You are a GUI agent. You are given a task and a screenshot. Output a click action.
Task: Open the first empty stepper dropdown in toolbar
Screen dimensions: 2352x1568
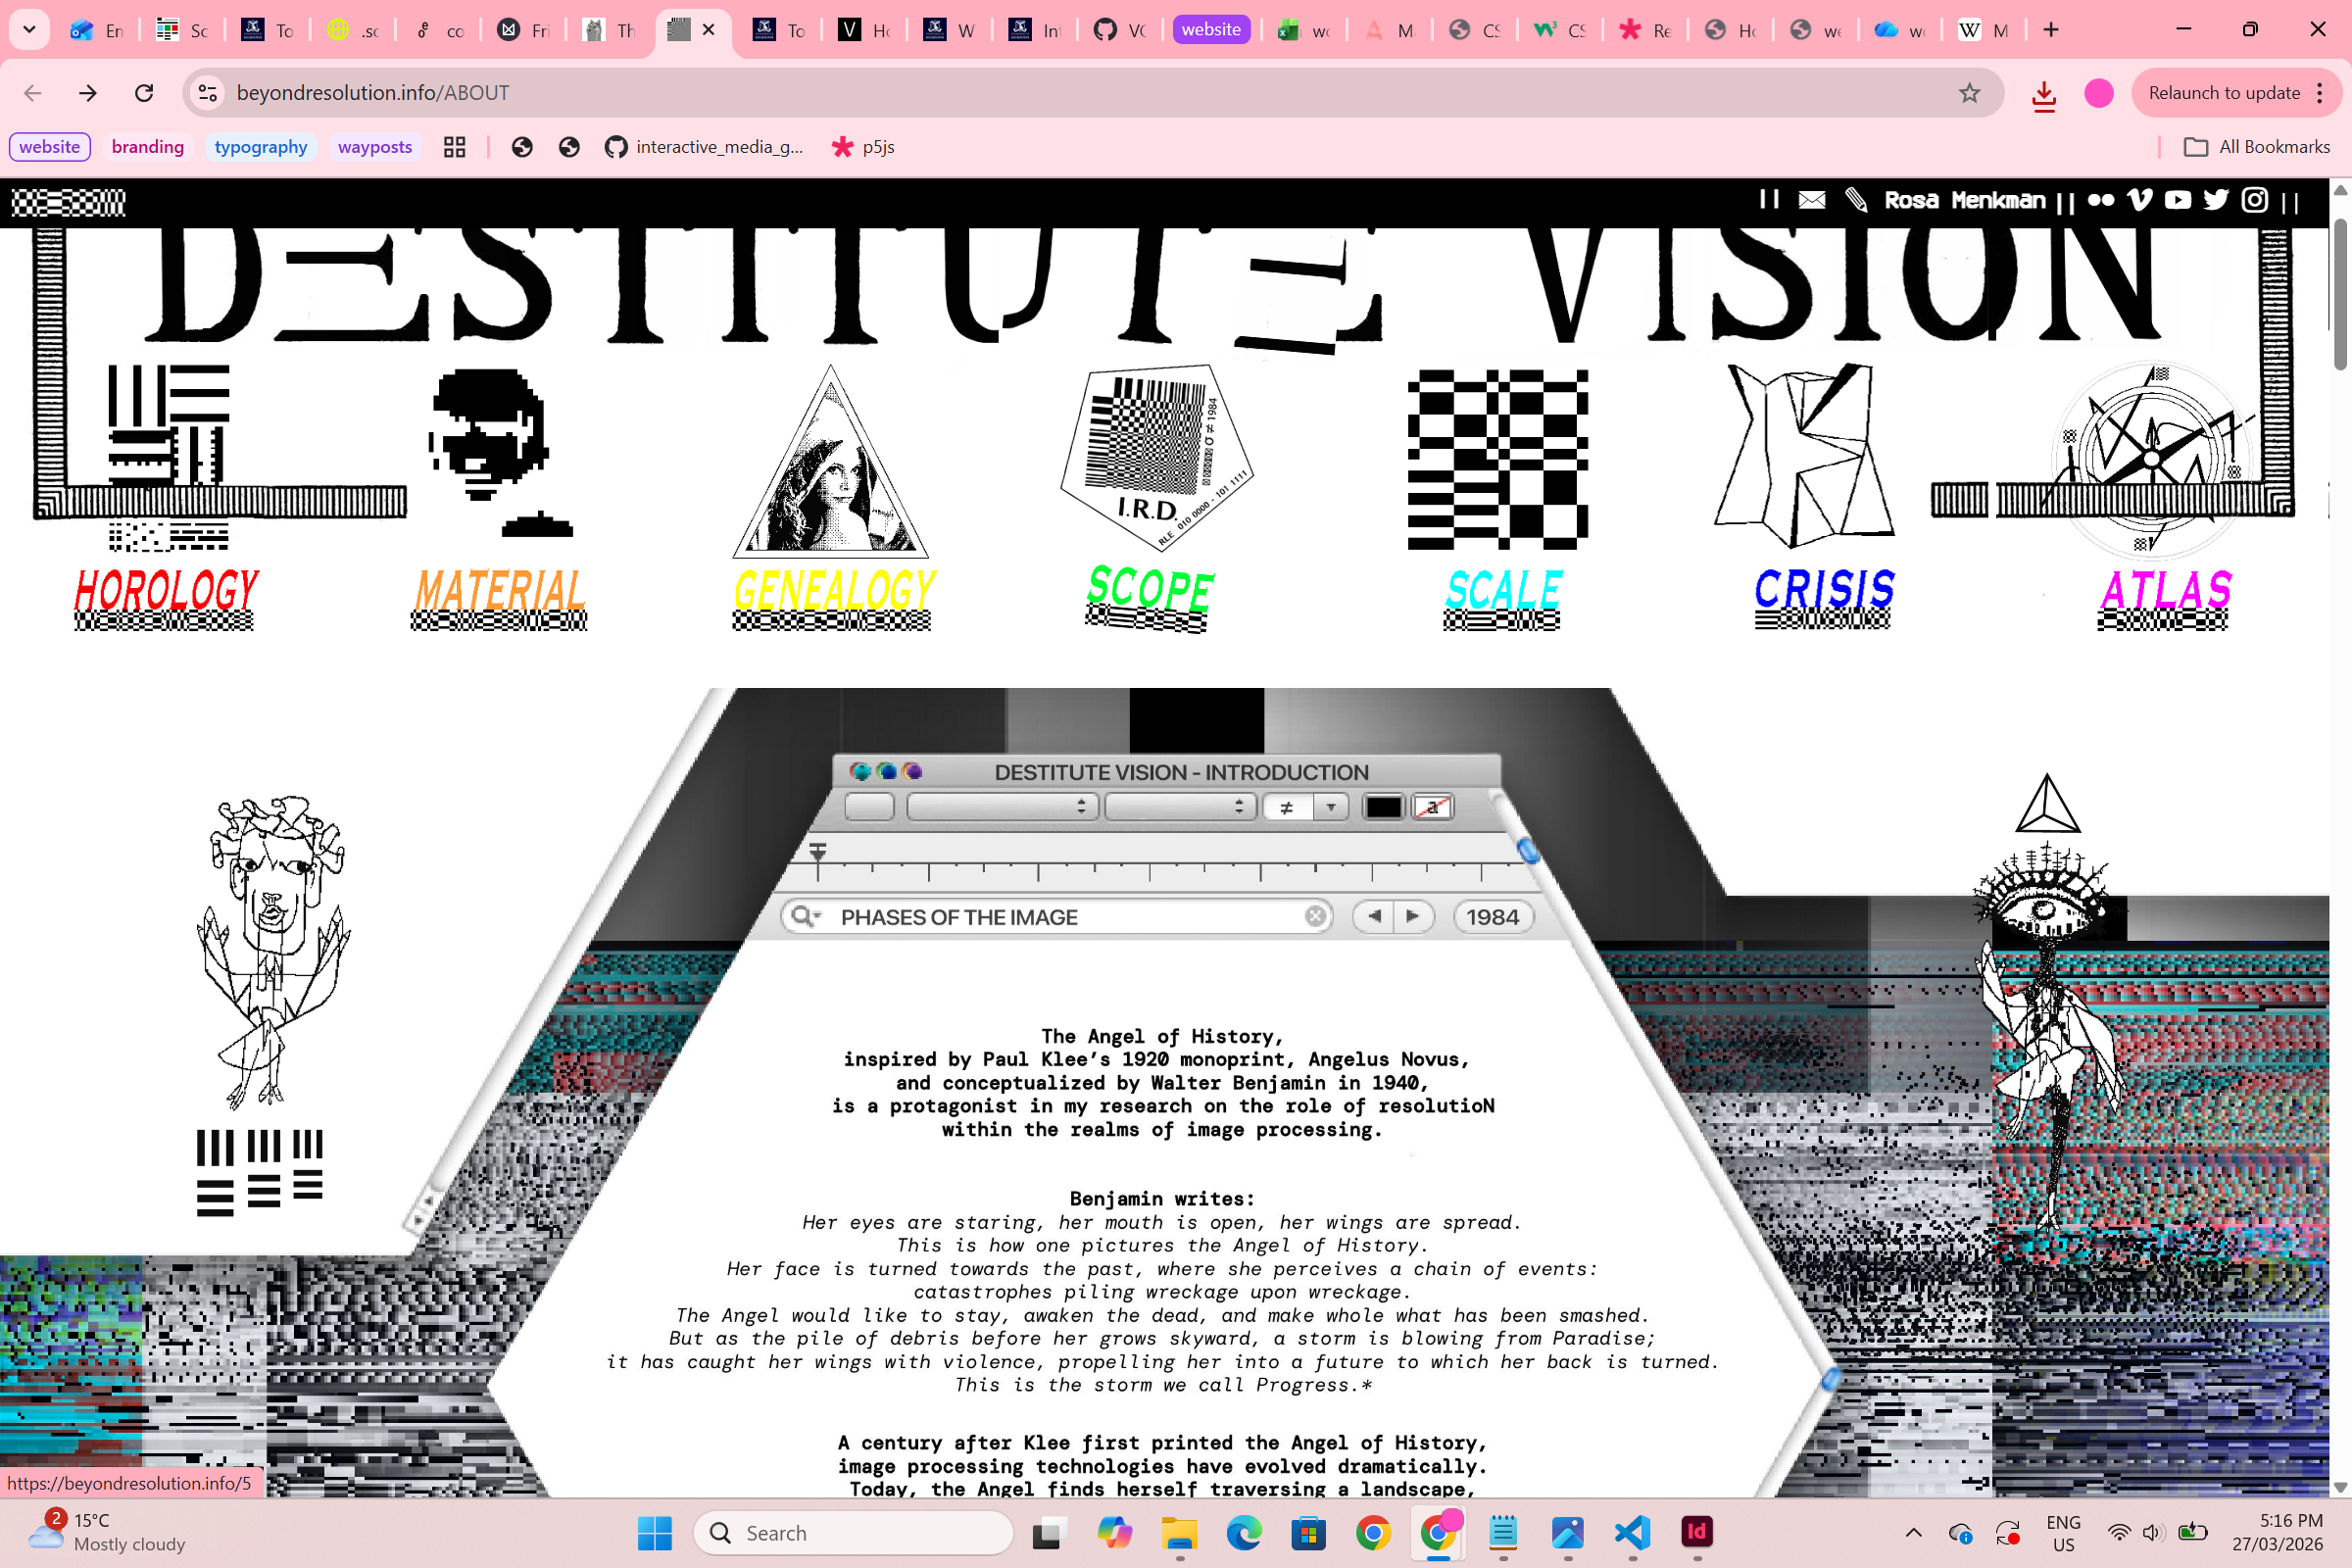[1002, 807]
